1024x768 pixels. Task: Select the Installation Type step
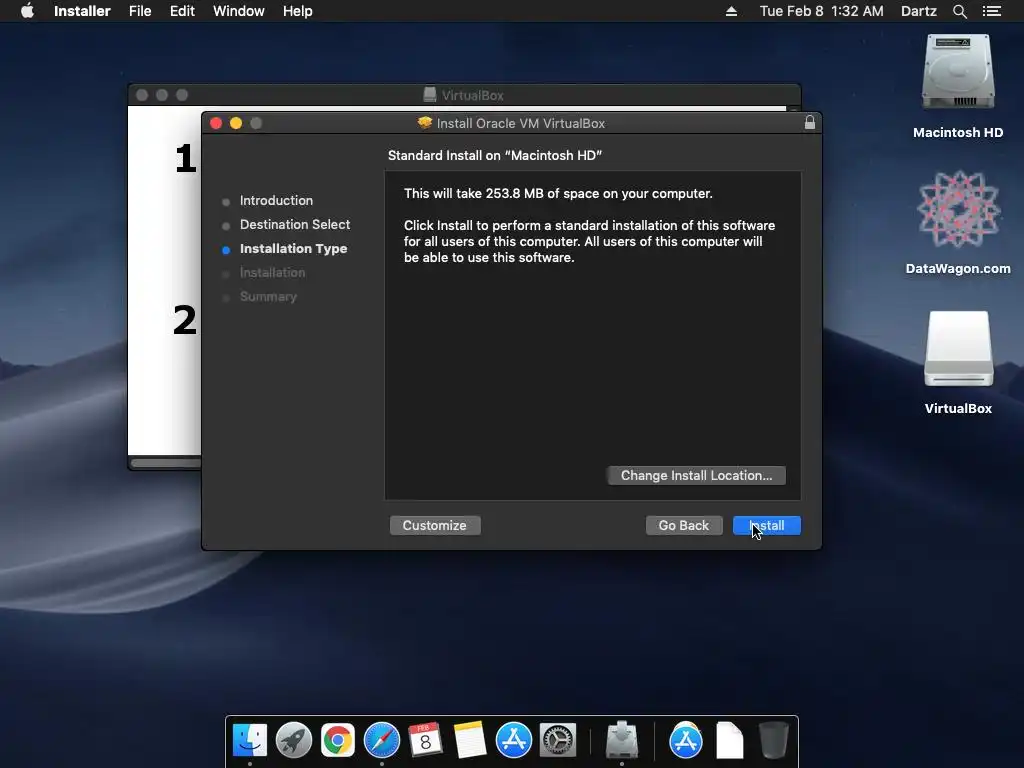pyautogui.click(x=293, y=249)
